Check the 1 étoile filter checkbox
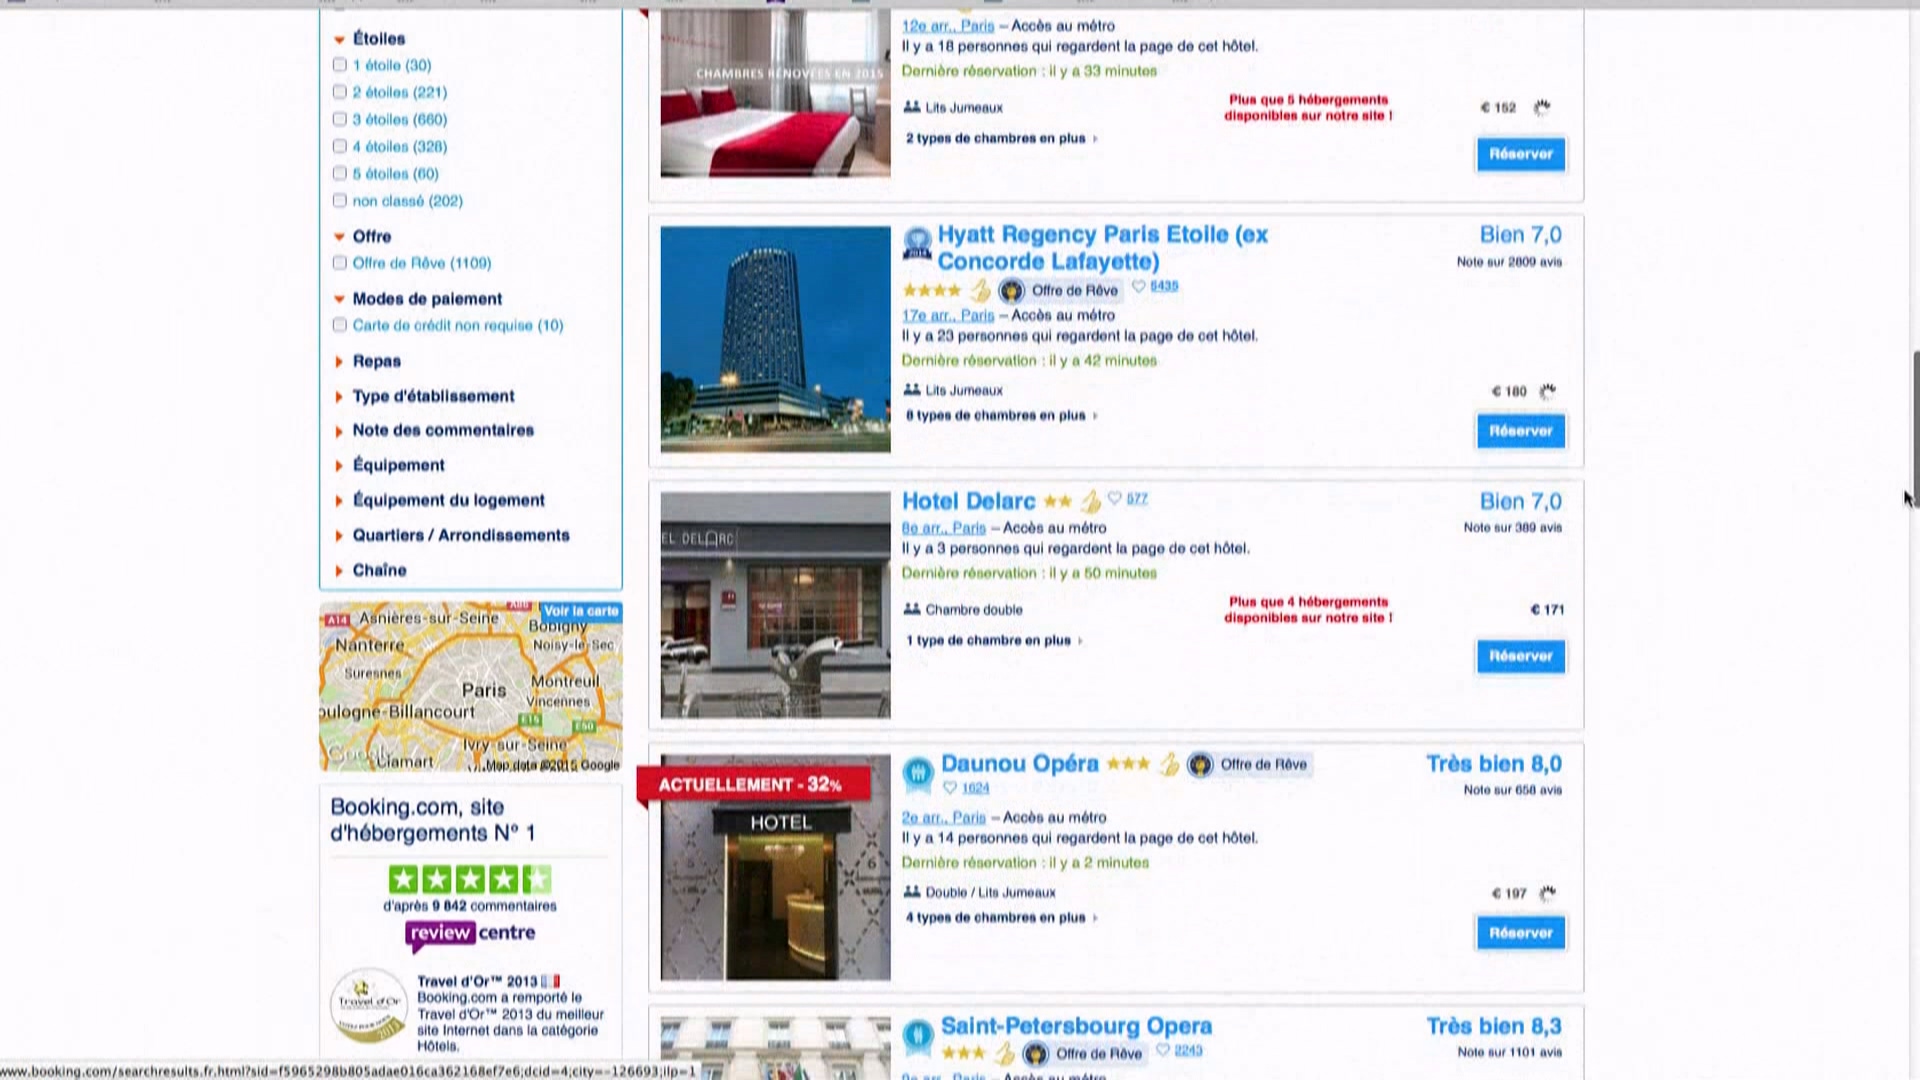This screenshot has width=1920, height=1080. [340, 65]
